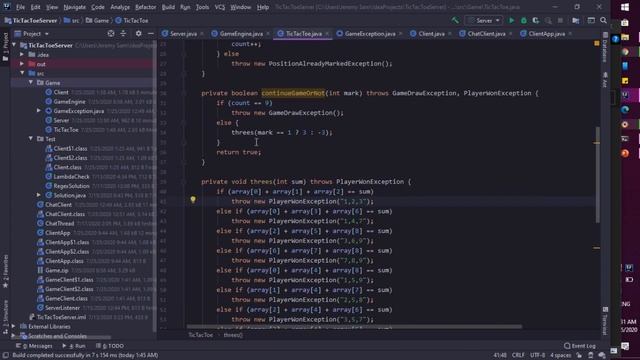Run the Server configuration with green play icon

[511, 20]
